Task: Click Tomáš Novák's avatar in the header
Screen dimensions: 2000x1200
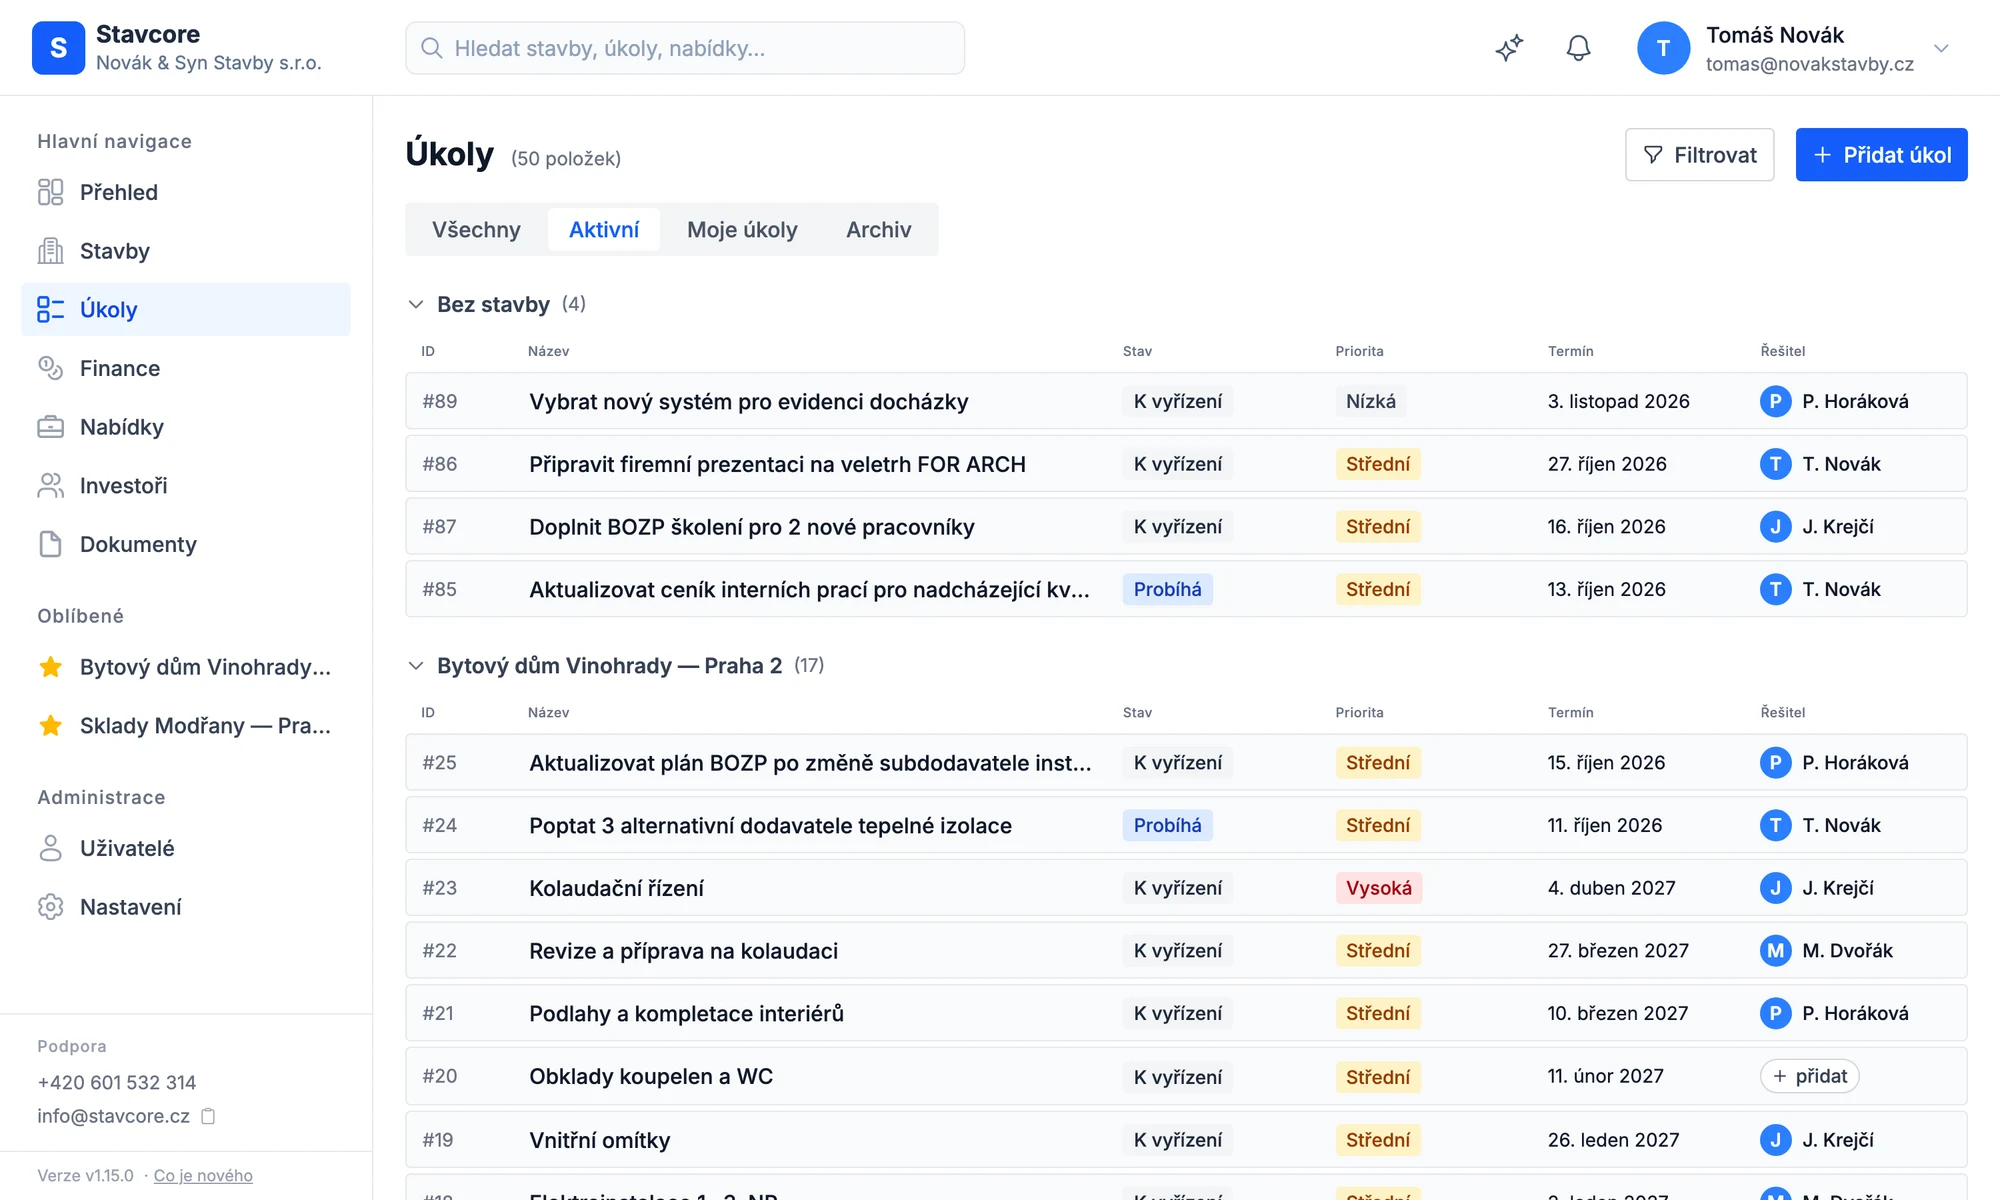Action: coord(1663,48)
